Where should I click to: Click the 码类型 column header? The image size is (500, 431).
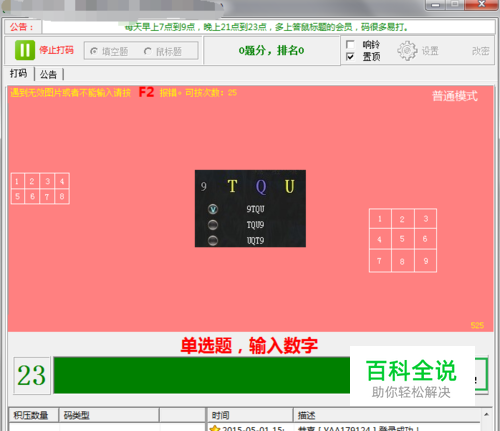coord(109,415)
